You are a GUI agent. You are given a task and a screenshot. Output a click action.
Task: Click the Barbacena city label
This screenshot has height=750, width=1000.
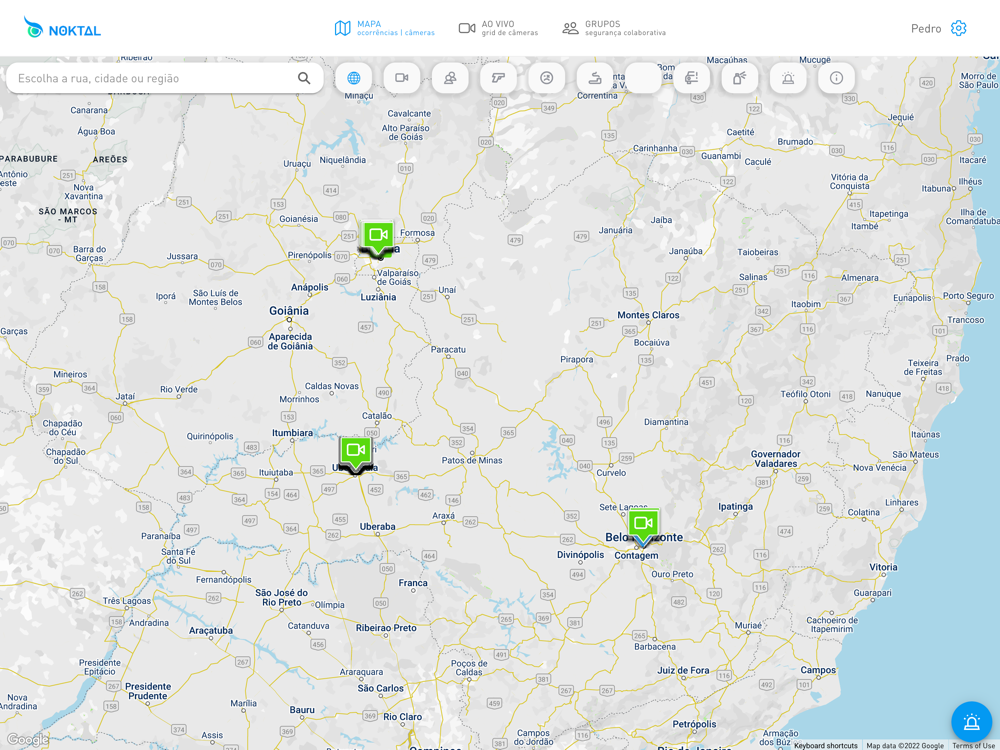click(x=655, y=647)
